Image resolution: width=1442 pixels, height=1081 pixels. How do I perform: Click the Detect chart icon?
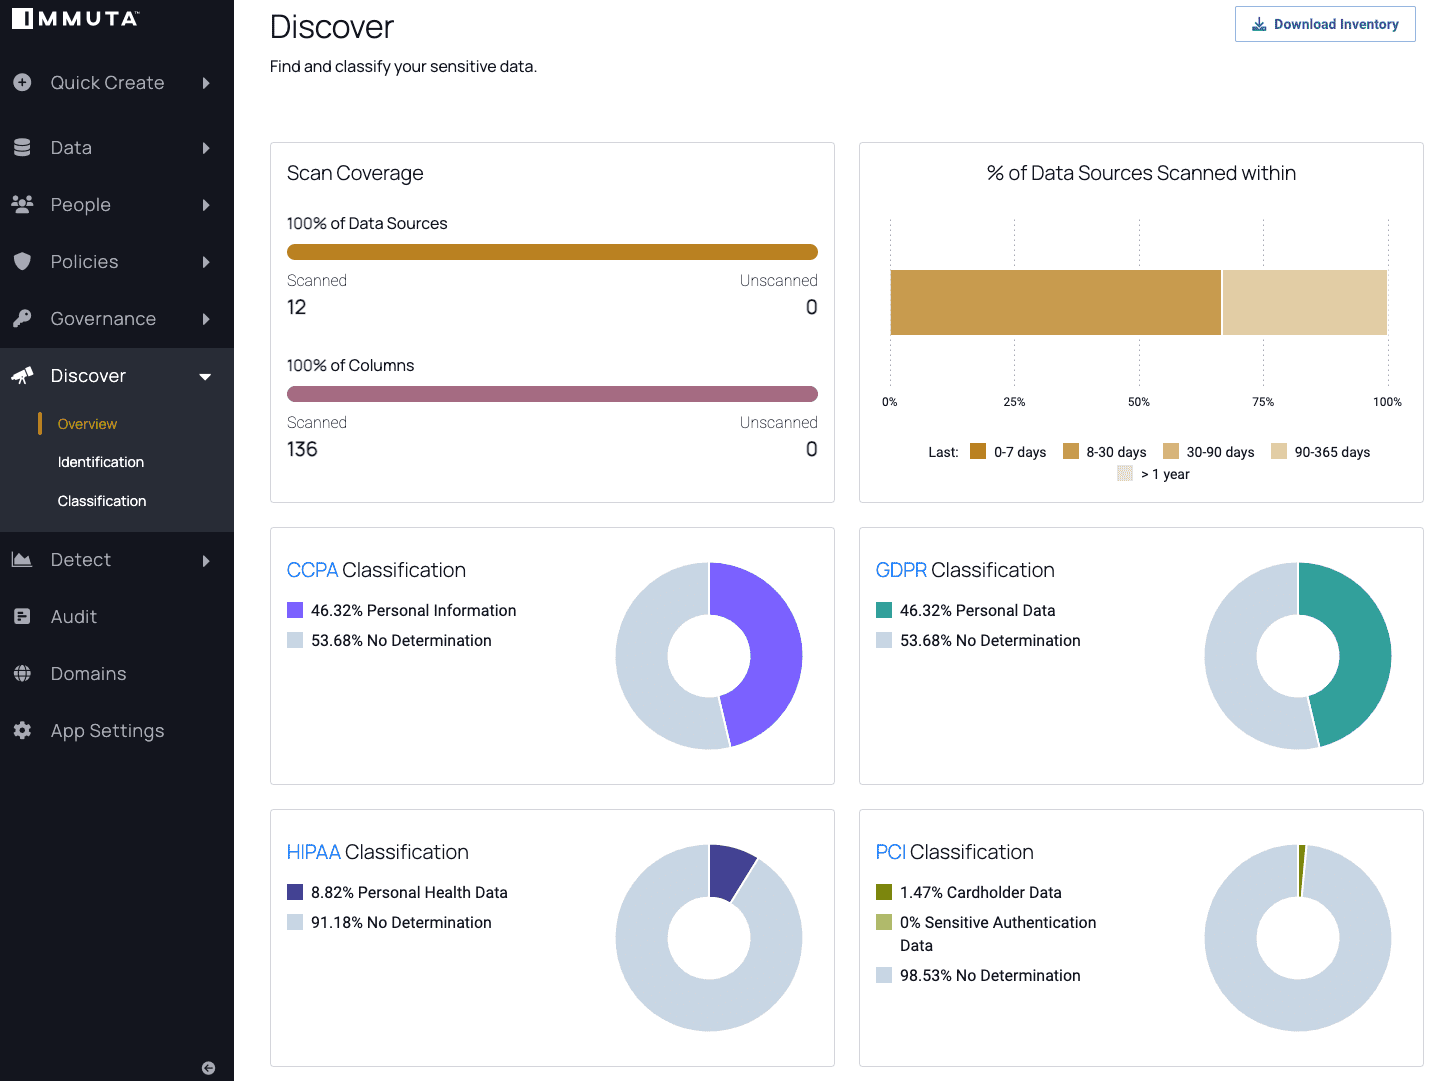(22, 560)
